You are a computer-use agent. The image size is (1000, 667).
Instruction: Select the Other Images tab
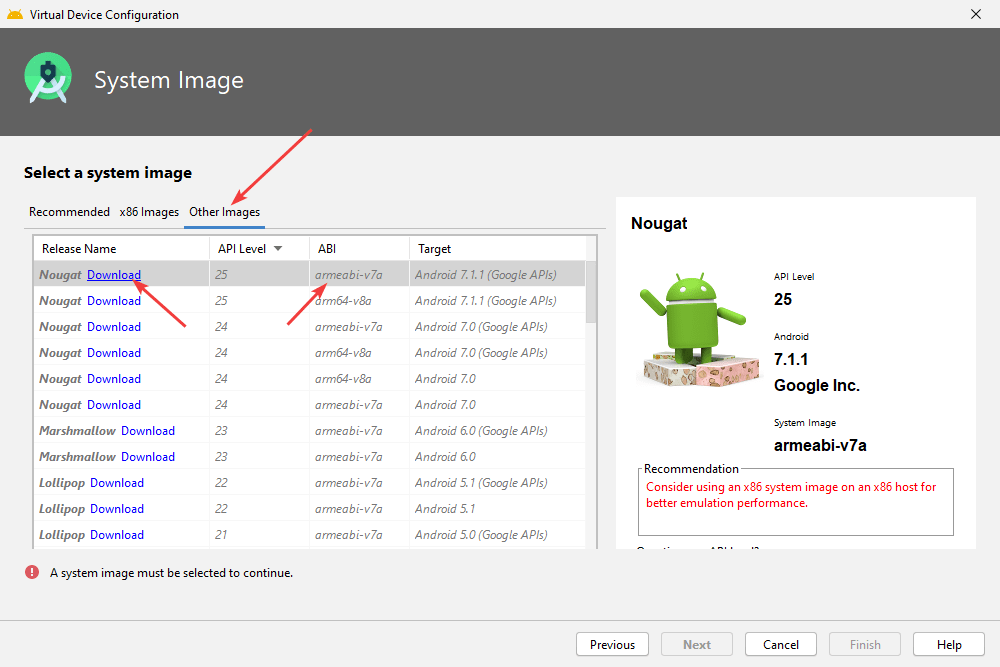pos(224,212)
